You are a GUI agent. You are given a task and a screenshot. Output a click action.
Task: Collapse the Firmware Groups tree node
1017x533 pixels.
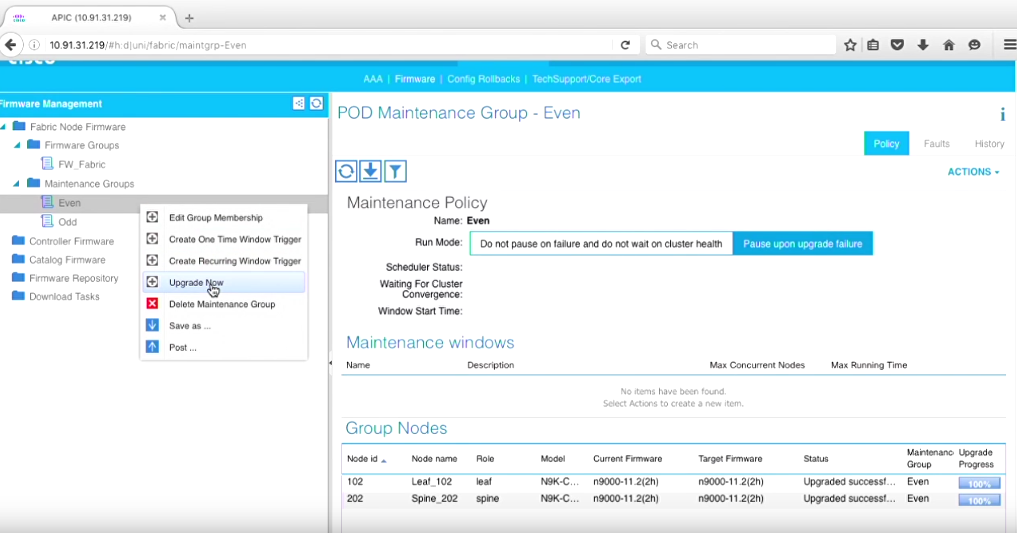click(x=17, y=145)
